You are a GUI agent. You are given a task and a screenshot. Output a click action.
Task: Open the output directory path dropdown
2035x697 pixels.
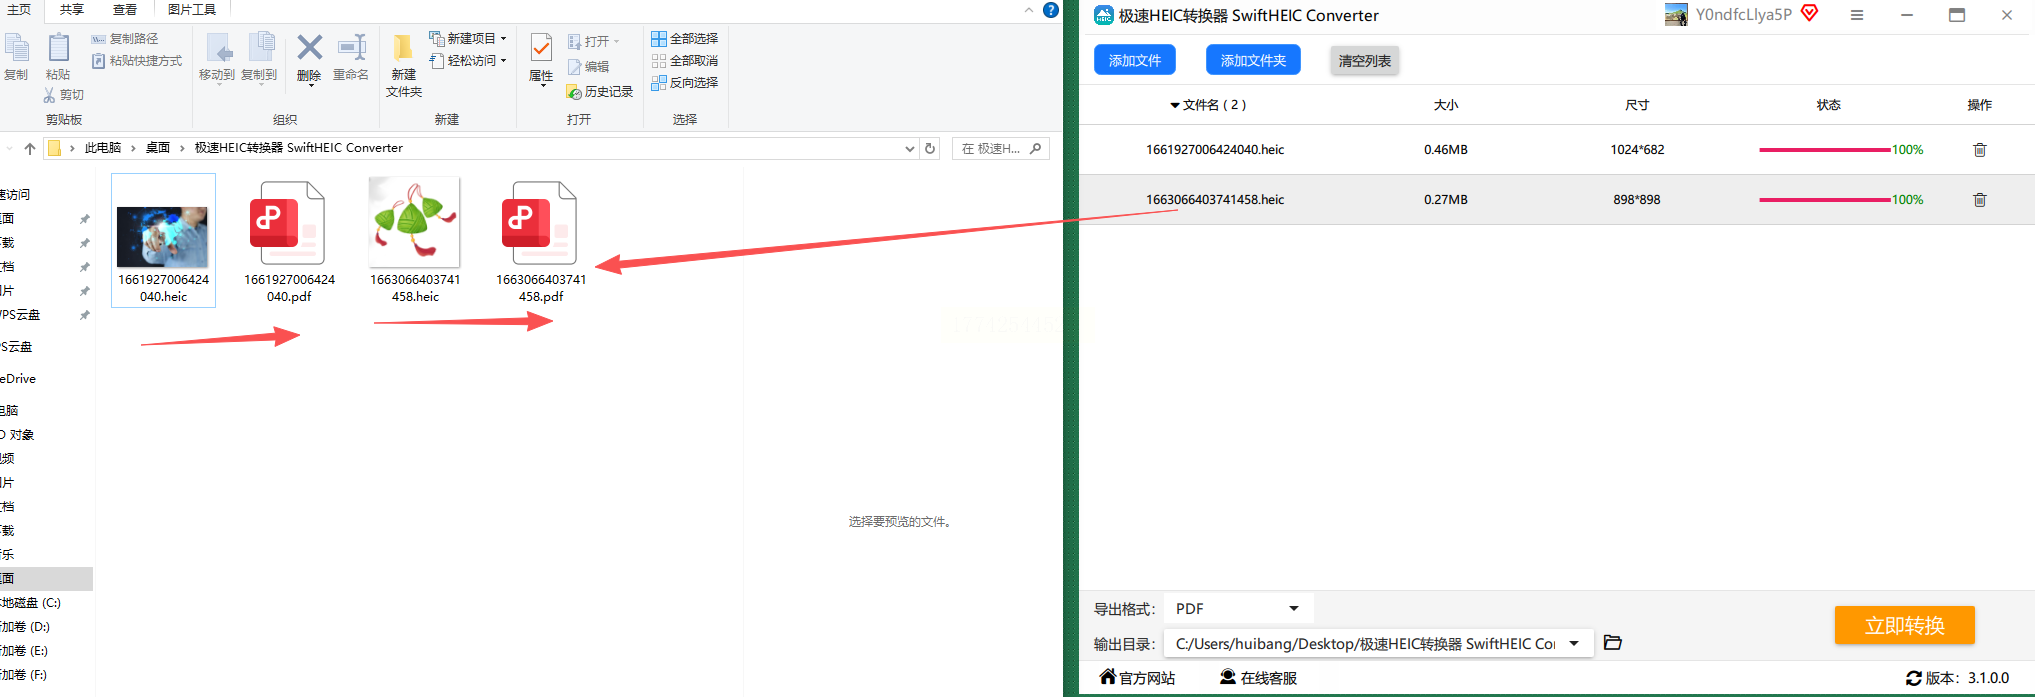(1574, 643)
